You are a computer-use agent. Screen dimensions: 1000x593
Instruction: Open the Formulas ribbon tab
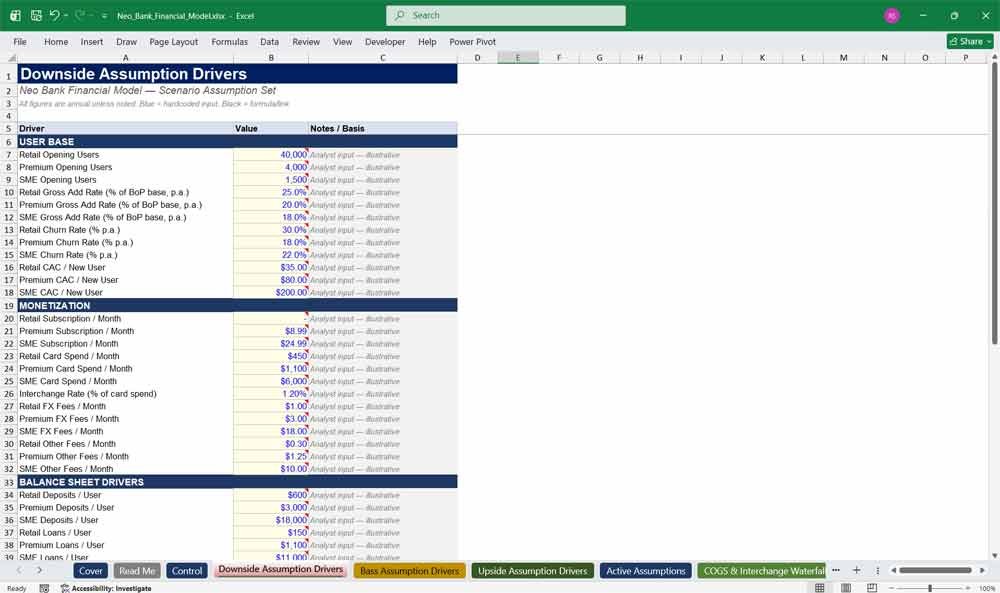point(230,41)
